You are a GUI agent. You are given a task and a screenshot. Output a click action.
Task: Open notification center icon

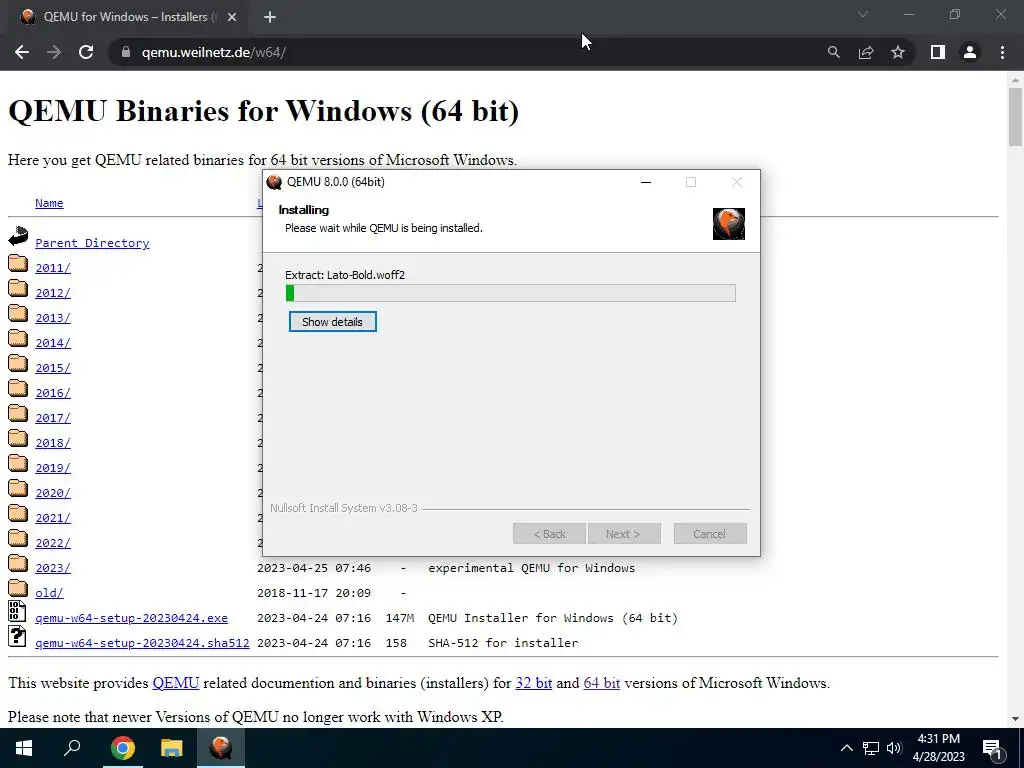tap(993, 748)
